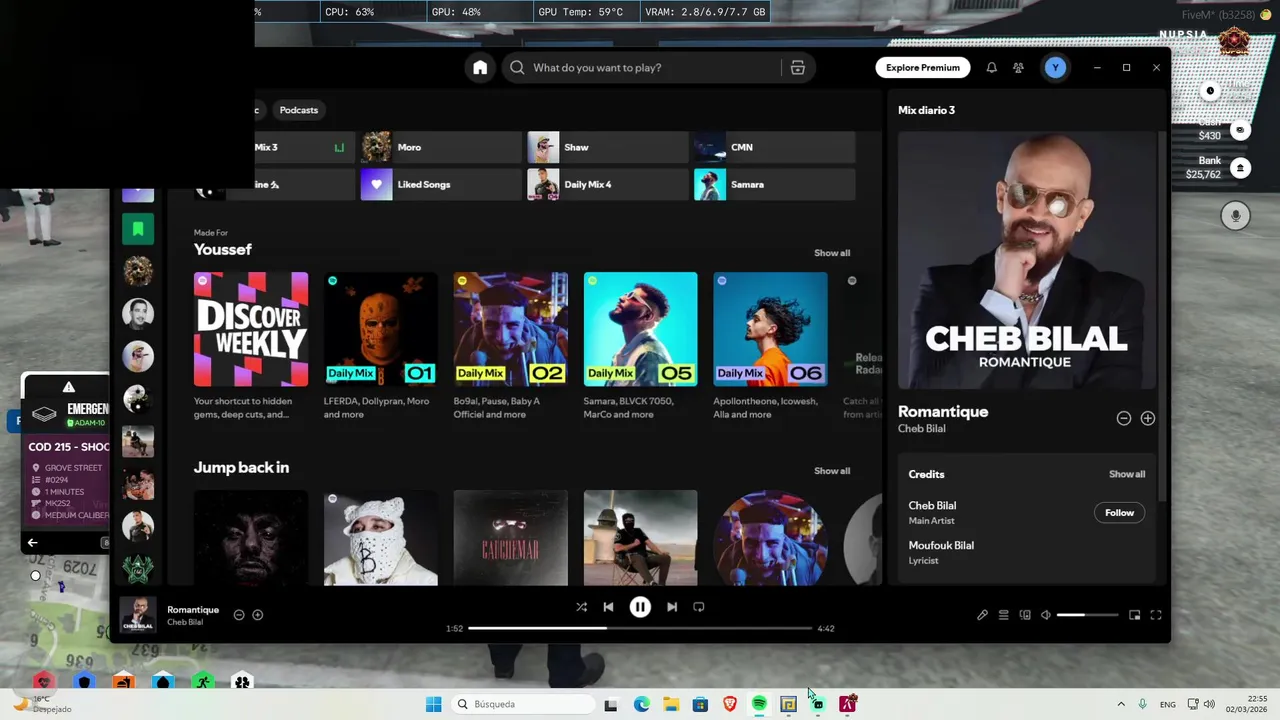Add Romantique to Liked Songs in player bar

coord(257,615)
